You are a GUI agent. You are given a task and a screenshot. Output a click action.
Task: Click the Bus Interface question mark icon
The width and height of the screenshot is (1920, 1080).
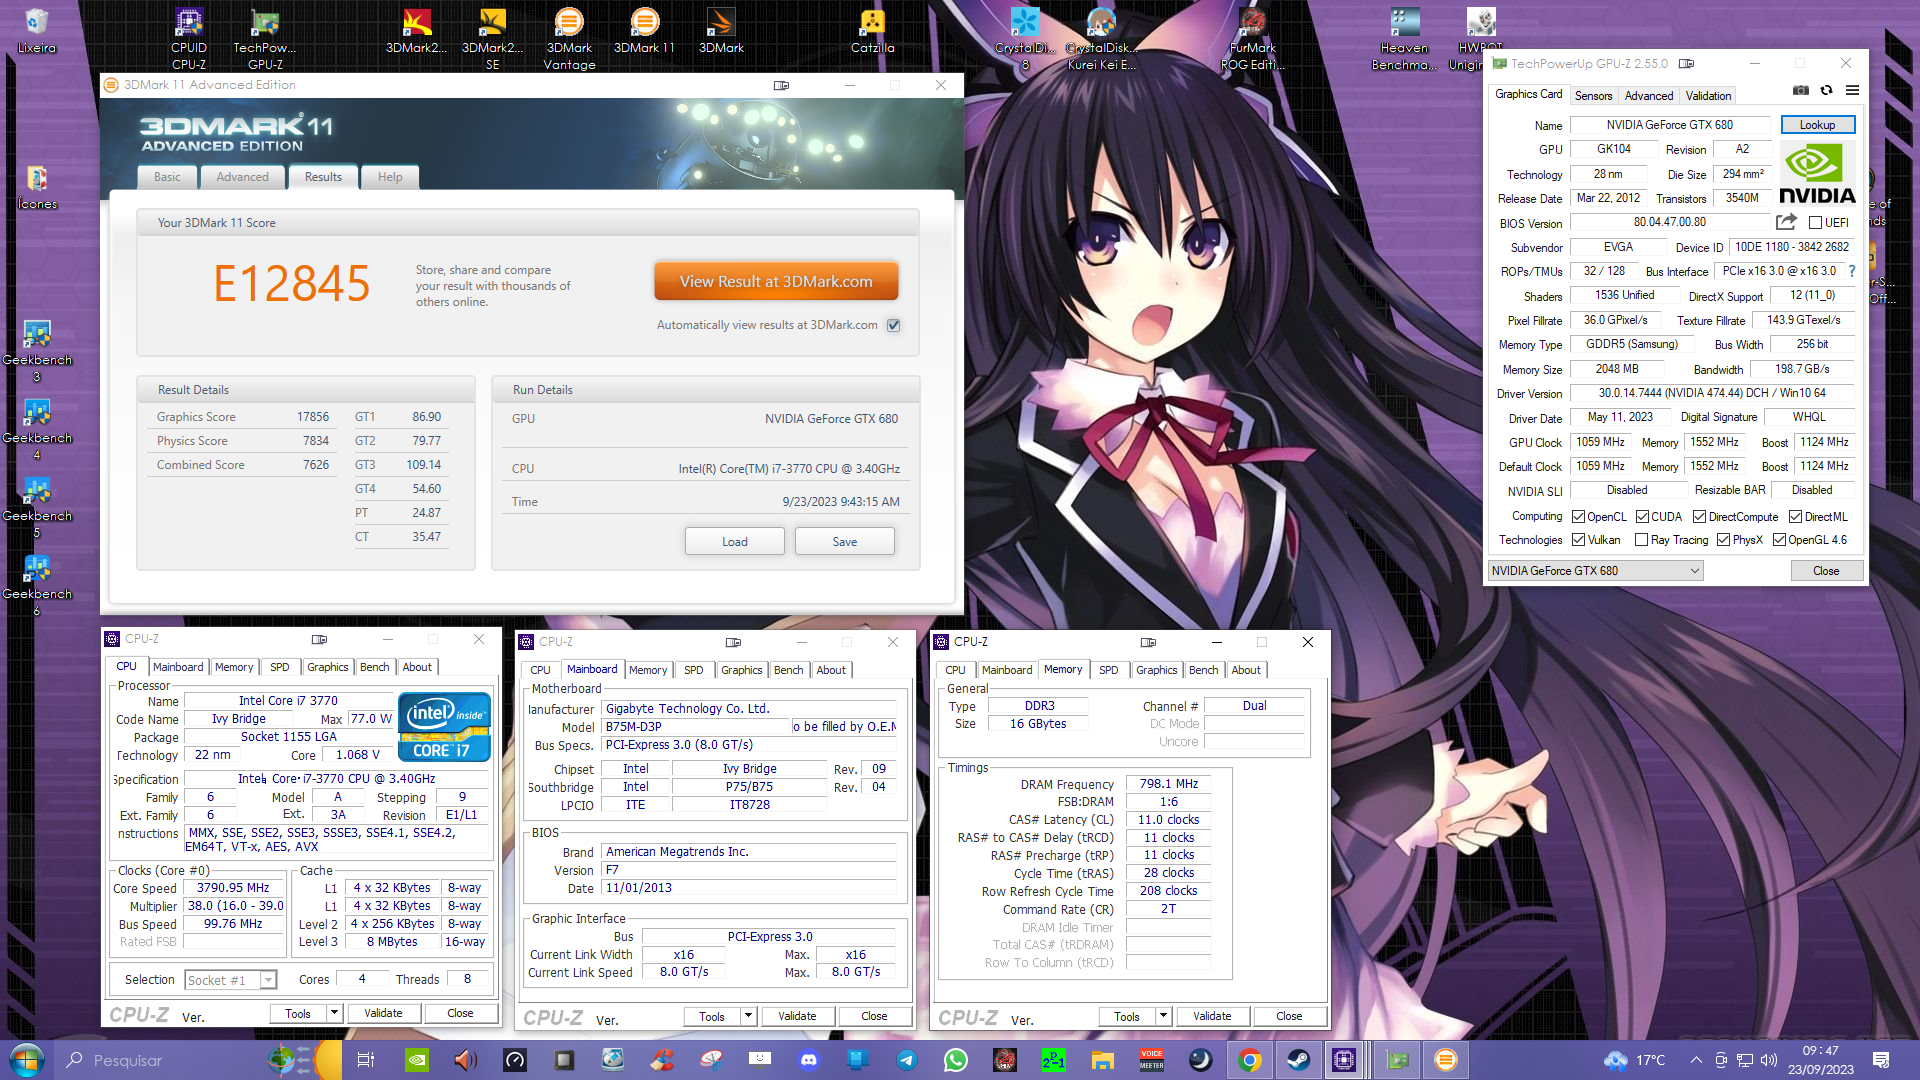tap(1852, 271)
